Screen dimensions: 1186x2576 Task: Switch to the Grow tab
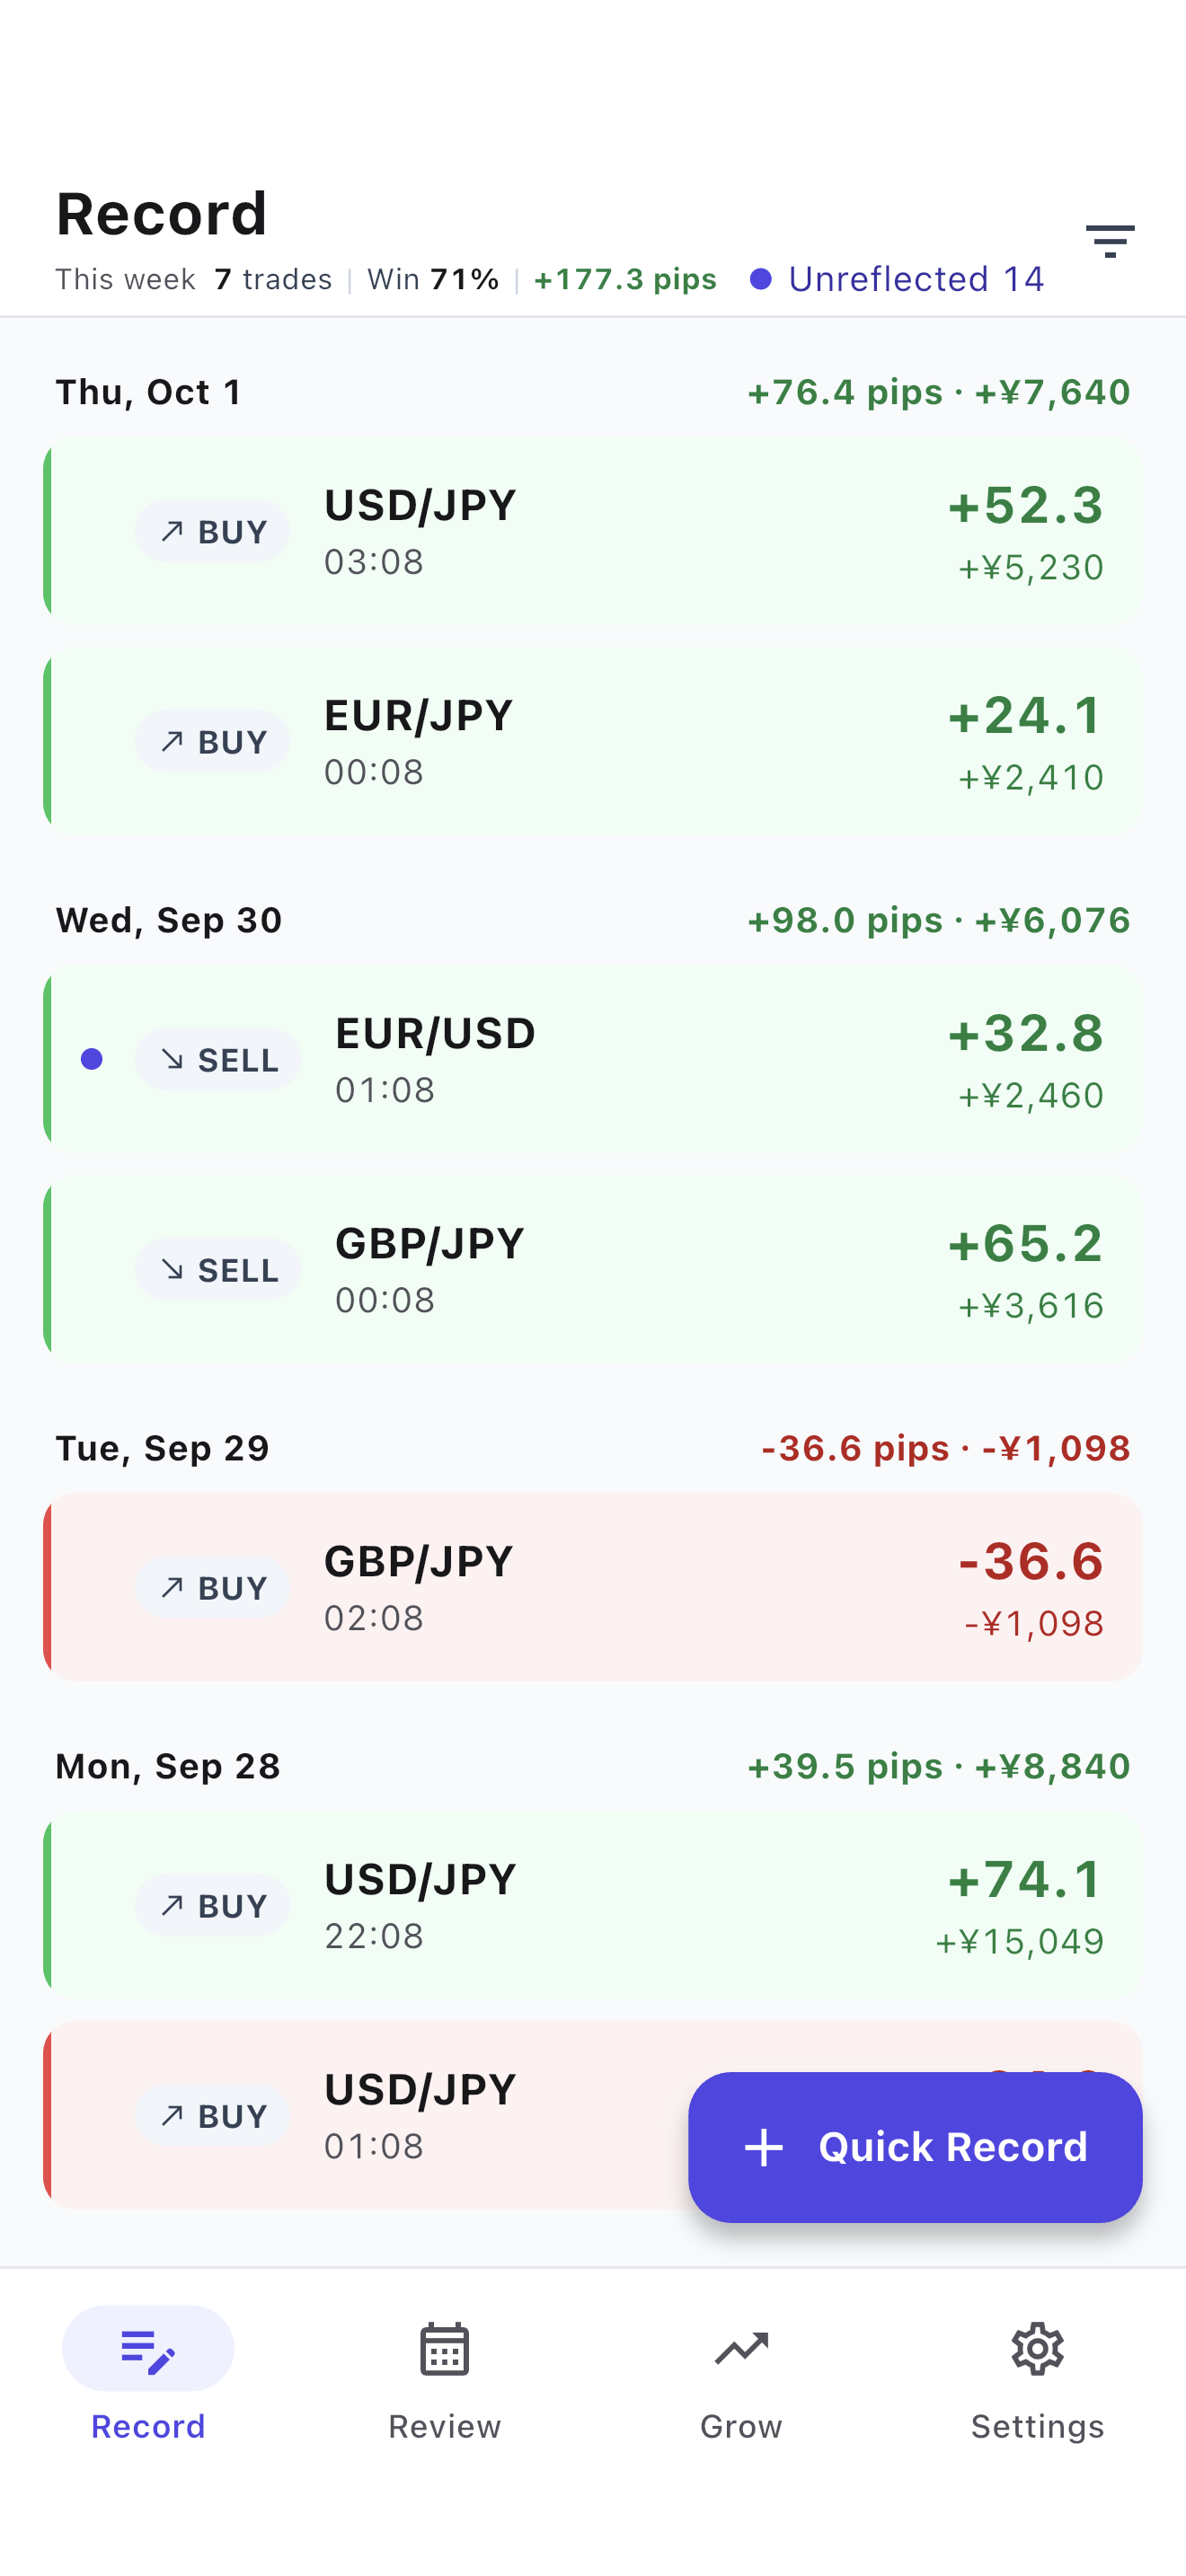pos(741,2381)
